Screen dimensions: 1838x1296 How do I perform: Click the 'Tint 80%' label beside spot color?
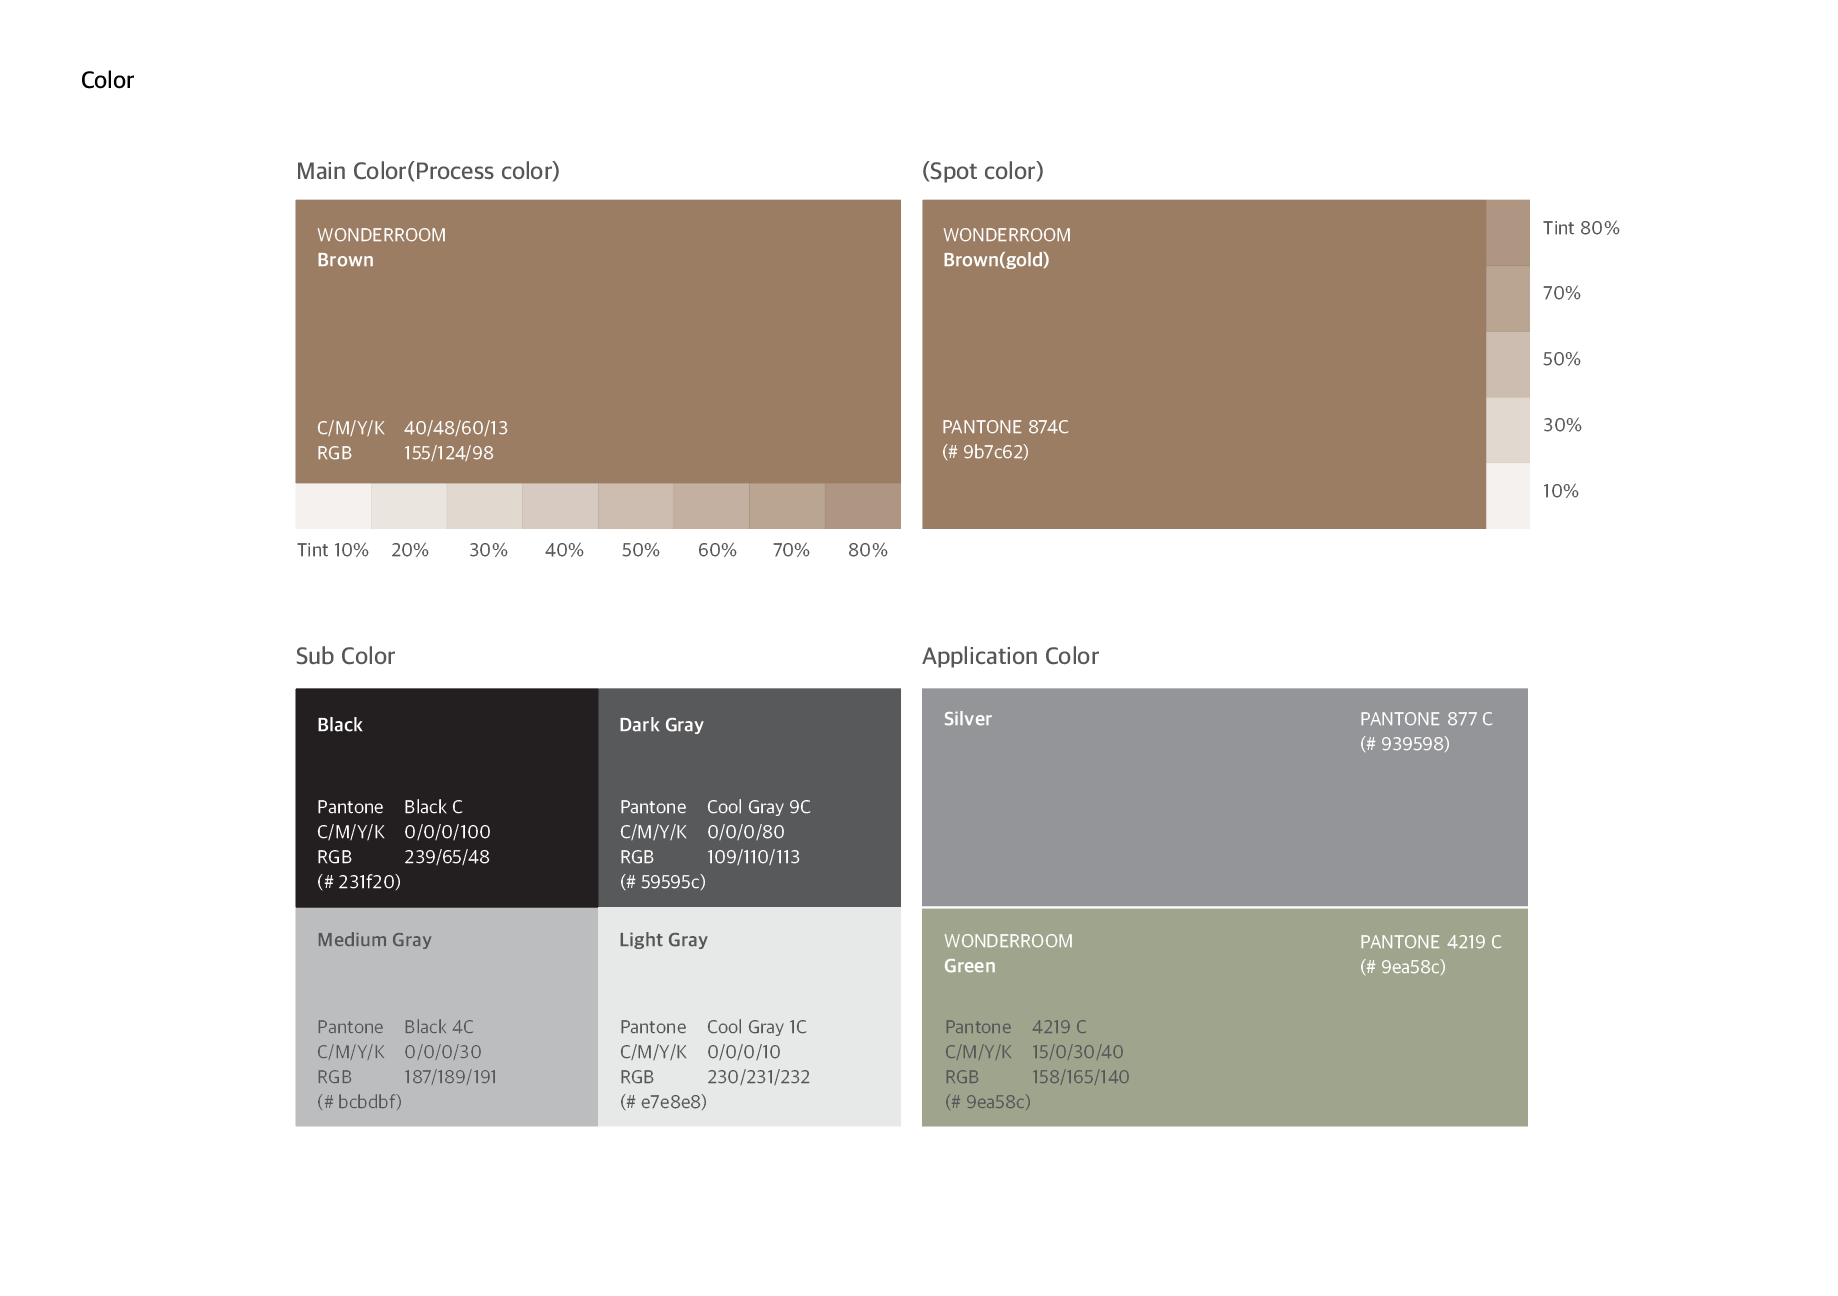[1581, 228]
